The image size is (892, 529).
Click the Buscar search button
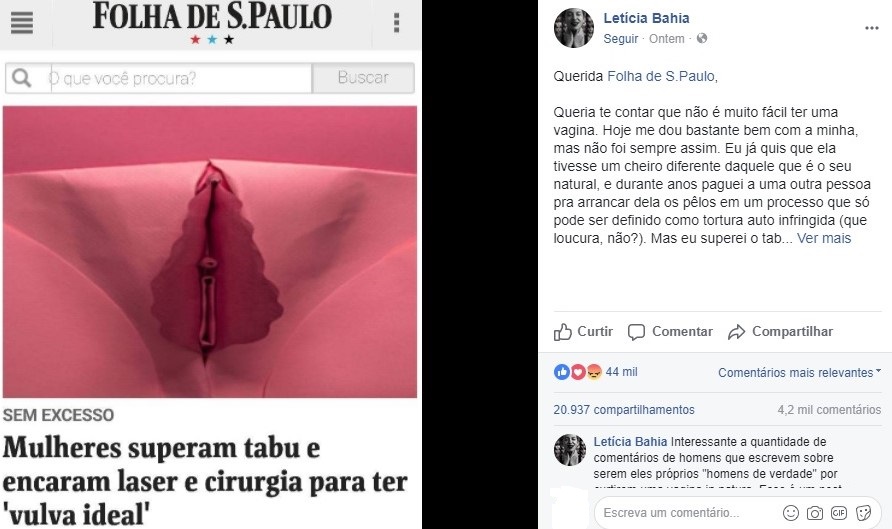(x=363, y=78)
